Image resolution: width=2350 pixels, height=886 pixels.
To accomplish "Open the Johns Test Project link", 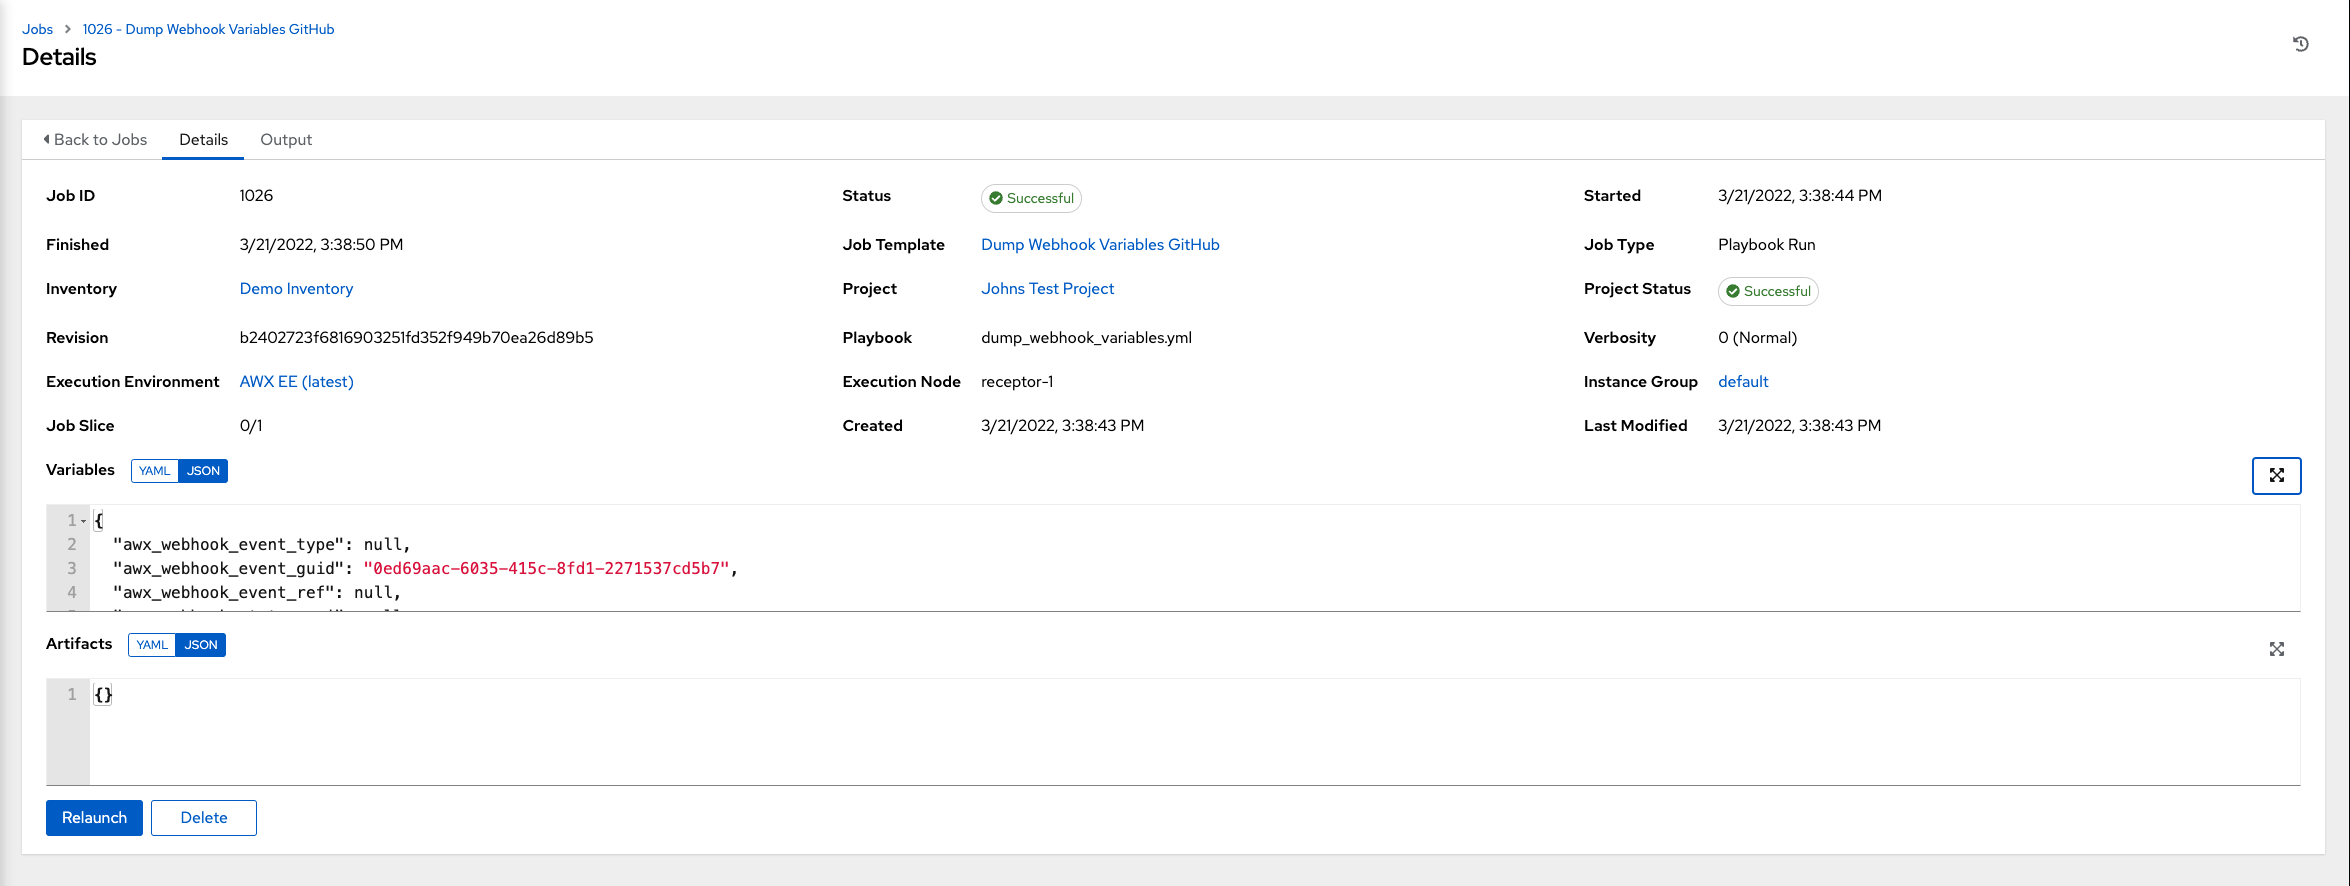I will (1047, 289).
